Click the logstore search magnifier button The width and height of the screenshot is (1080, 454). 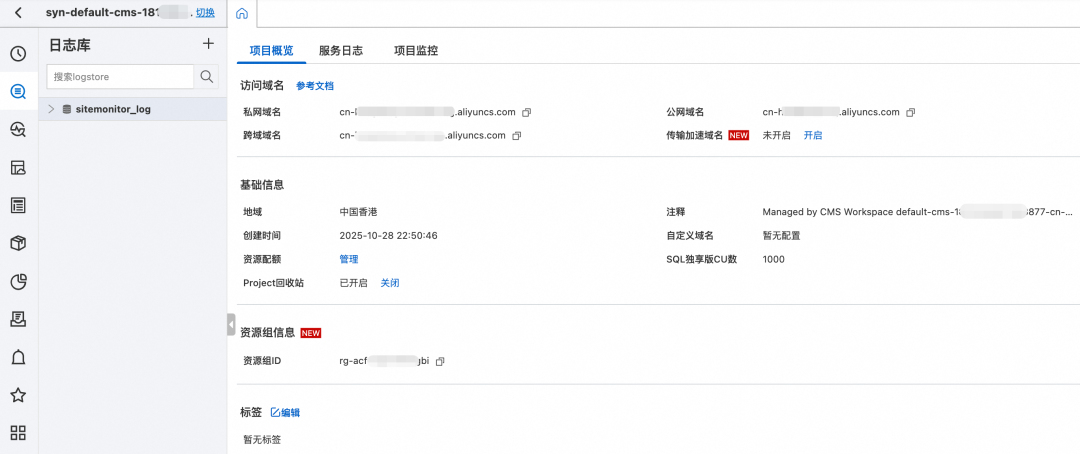point(206,77)
